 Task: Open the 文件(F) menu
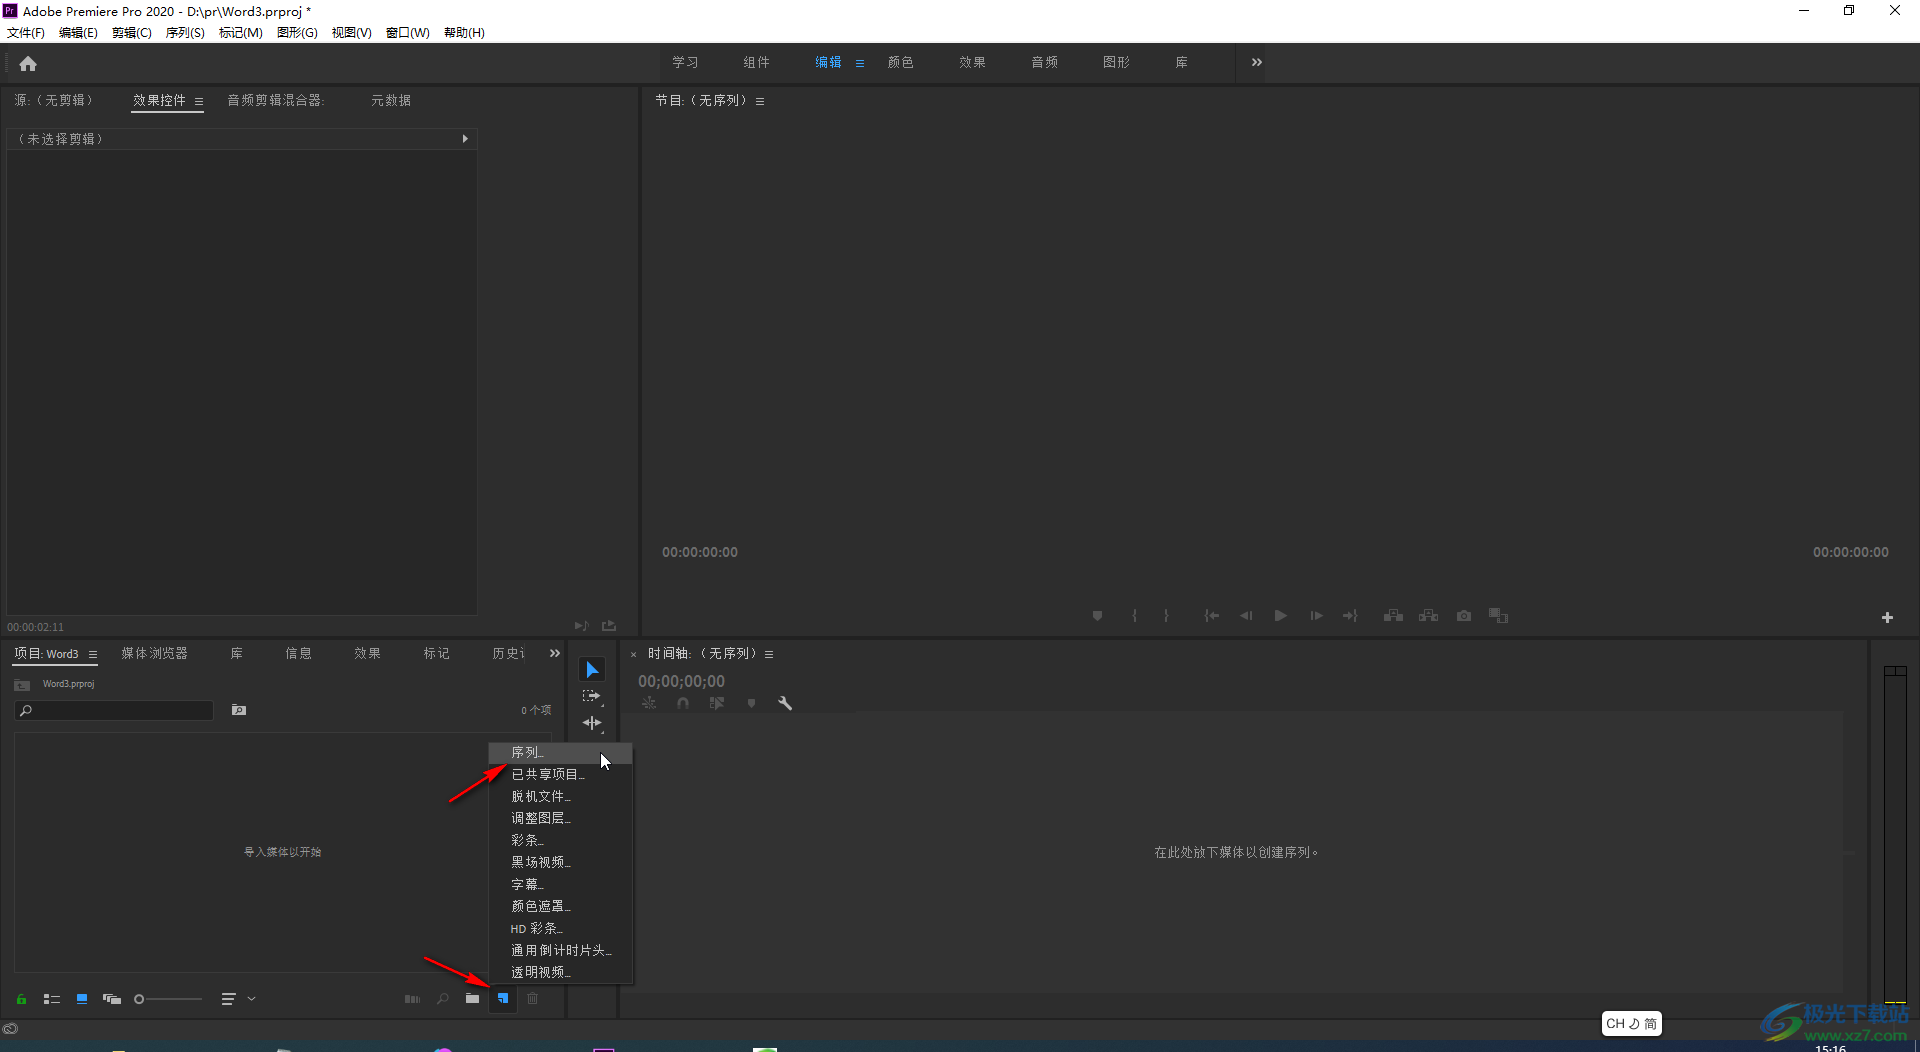(x=26, y=33)
